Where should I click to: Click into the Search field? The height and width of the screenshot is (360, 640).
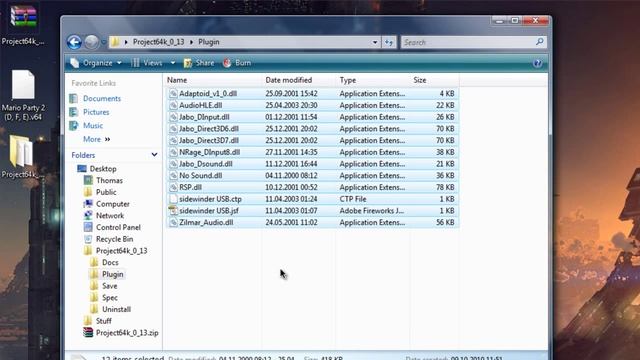tap(468, 42)
